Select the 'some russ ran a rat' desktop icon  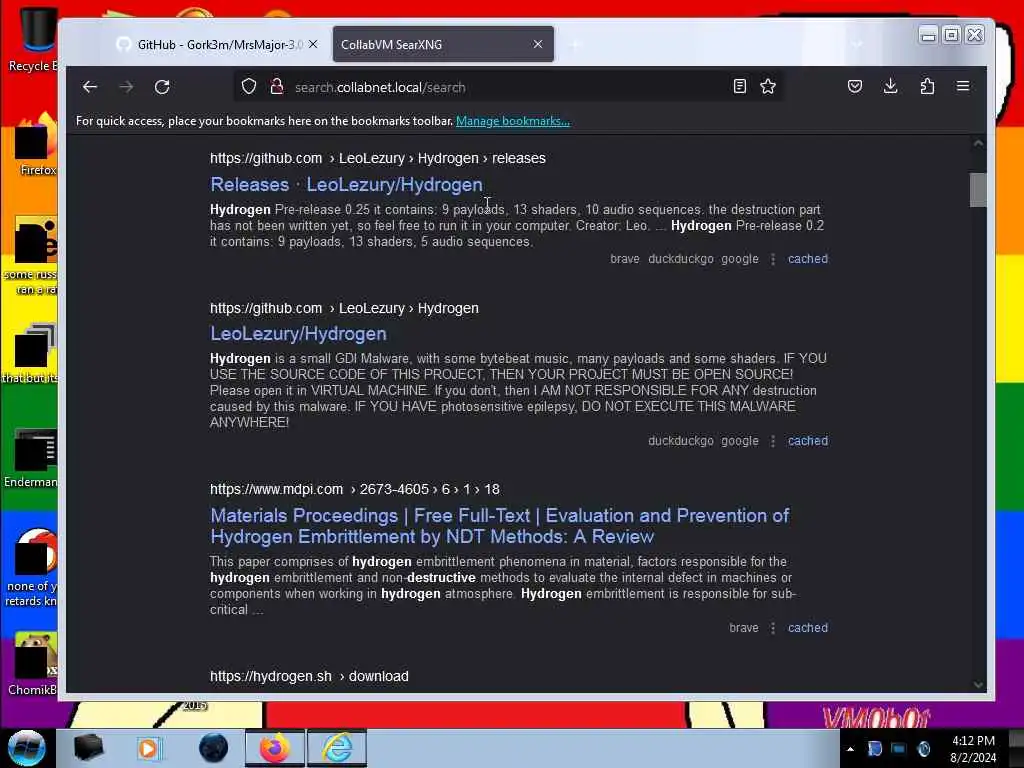click(31, 257)
